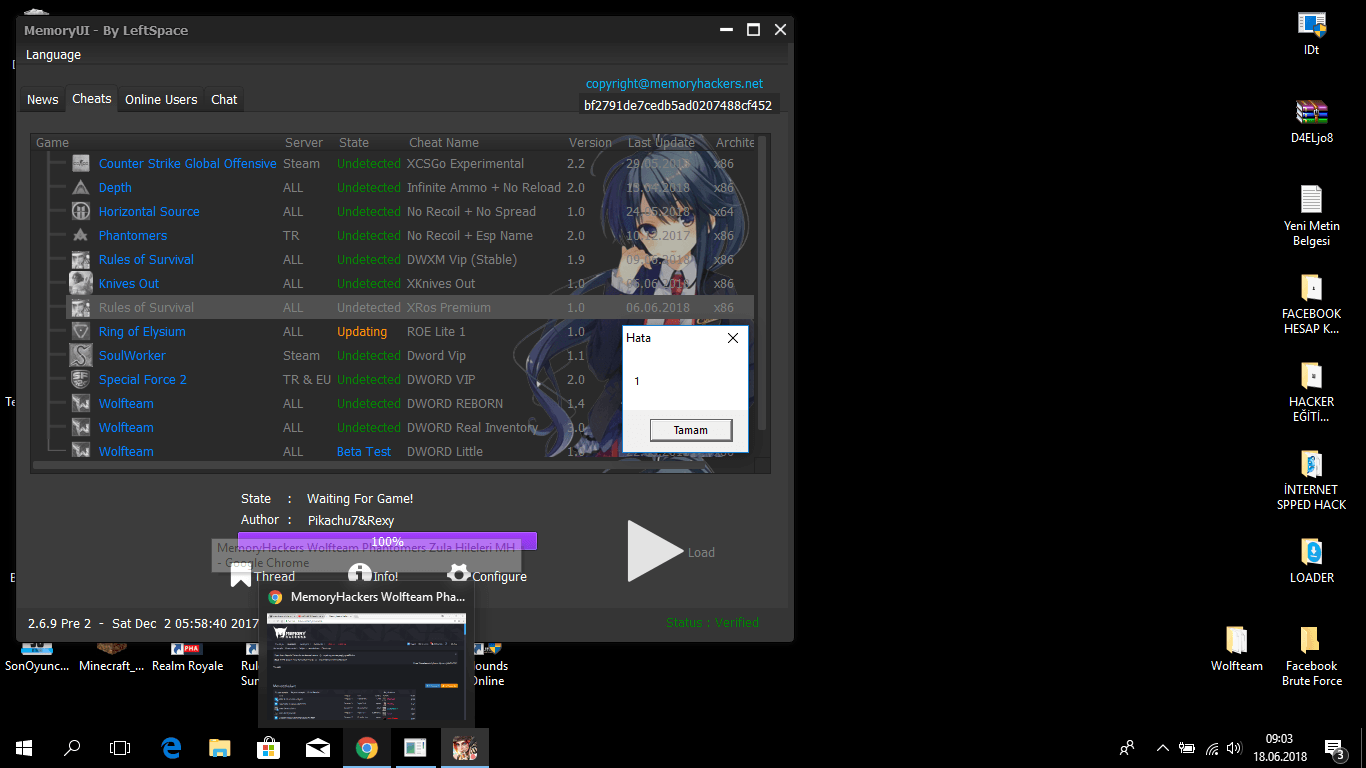Click the Knives Out game icon

pos(81,283)
